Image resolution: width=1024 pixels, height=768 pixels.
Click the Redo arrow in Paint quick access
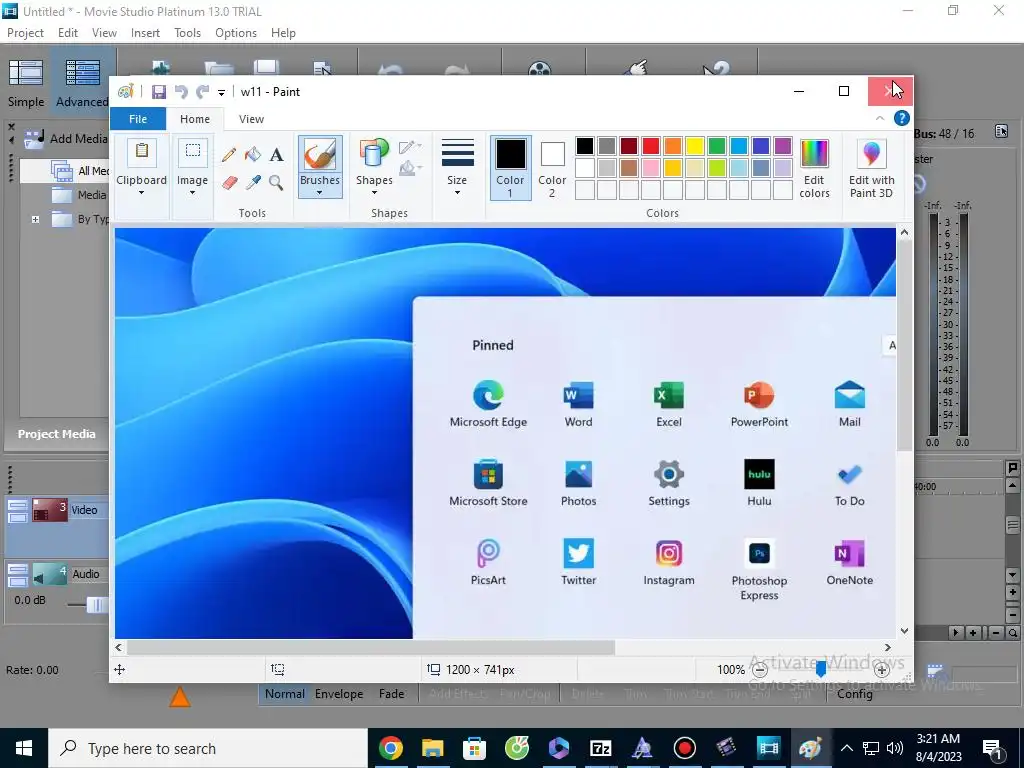pyautogui.click(x=203, y=92)
